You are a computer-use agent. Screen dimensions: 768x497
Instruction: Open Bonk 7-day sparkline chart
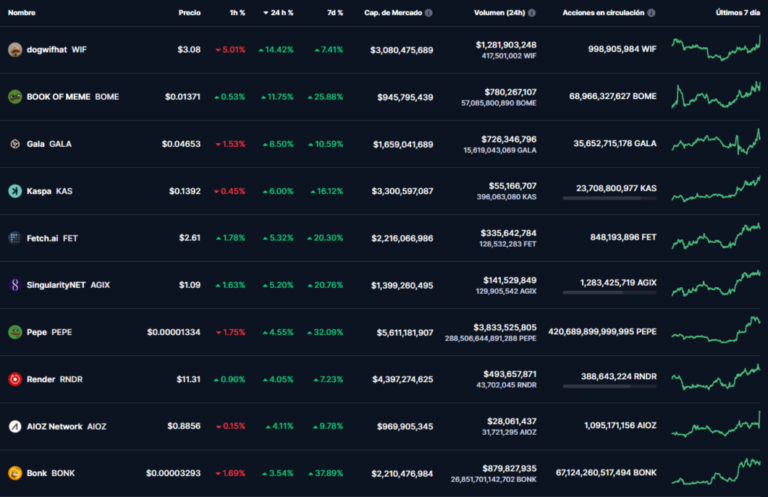716,471
